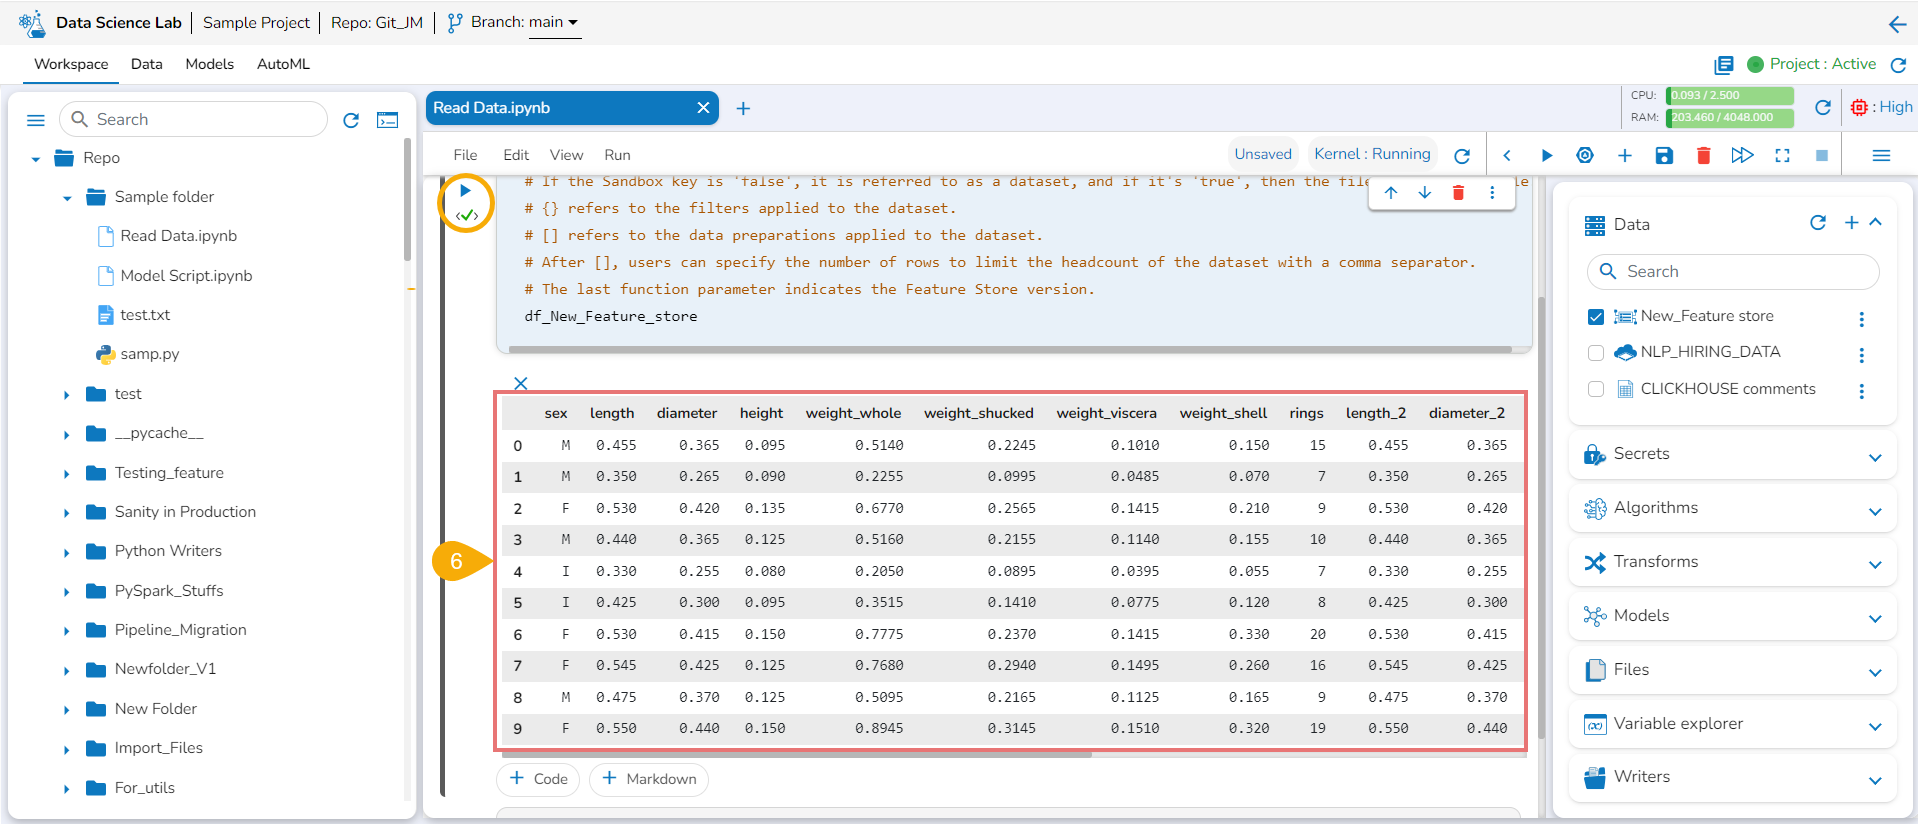The image size is (1918, 824).
Task: Click the run cell play icon
Action: click(465, 190)
